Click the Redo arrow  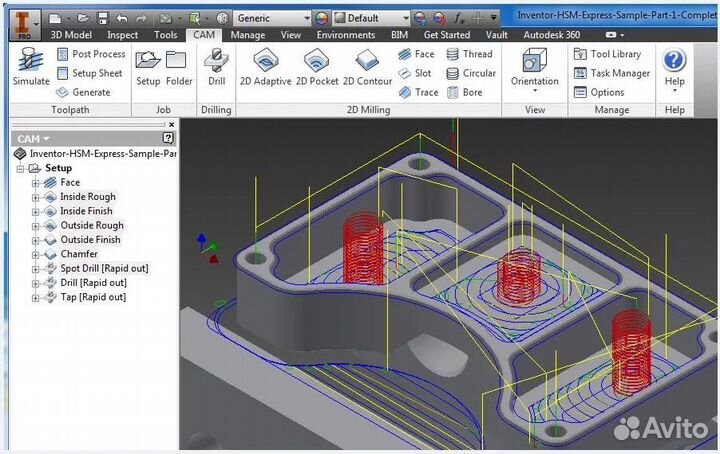[141, 18]
